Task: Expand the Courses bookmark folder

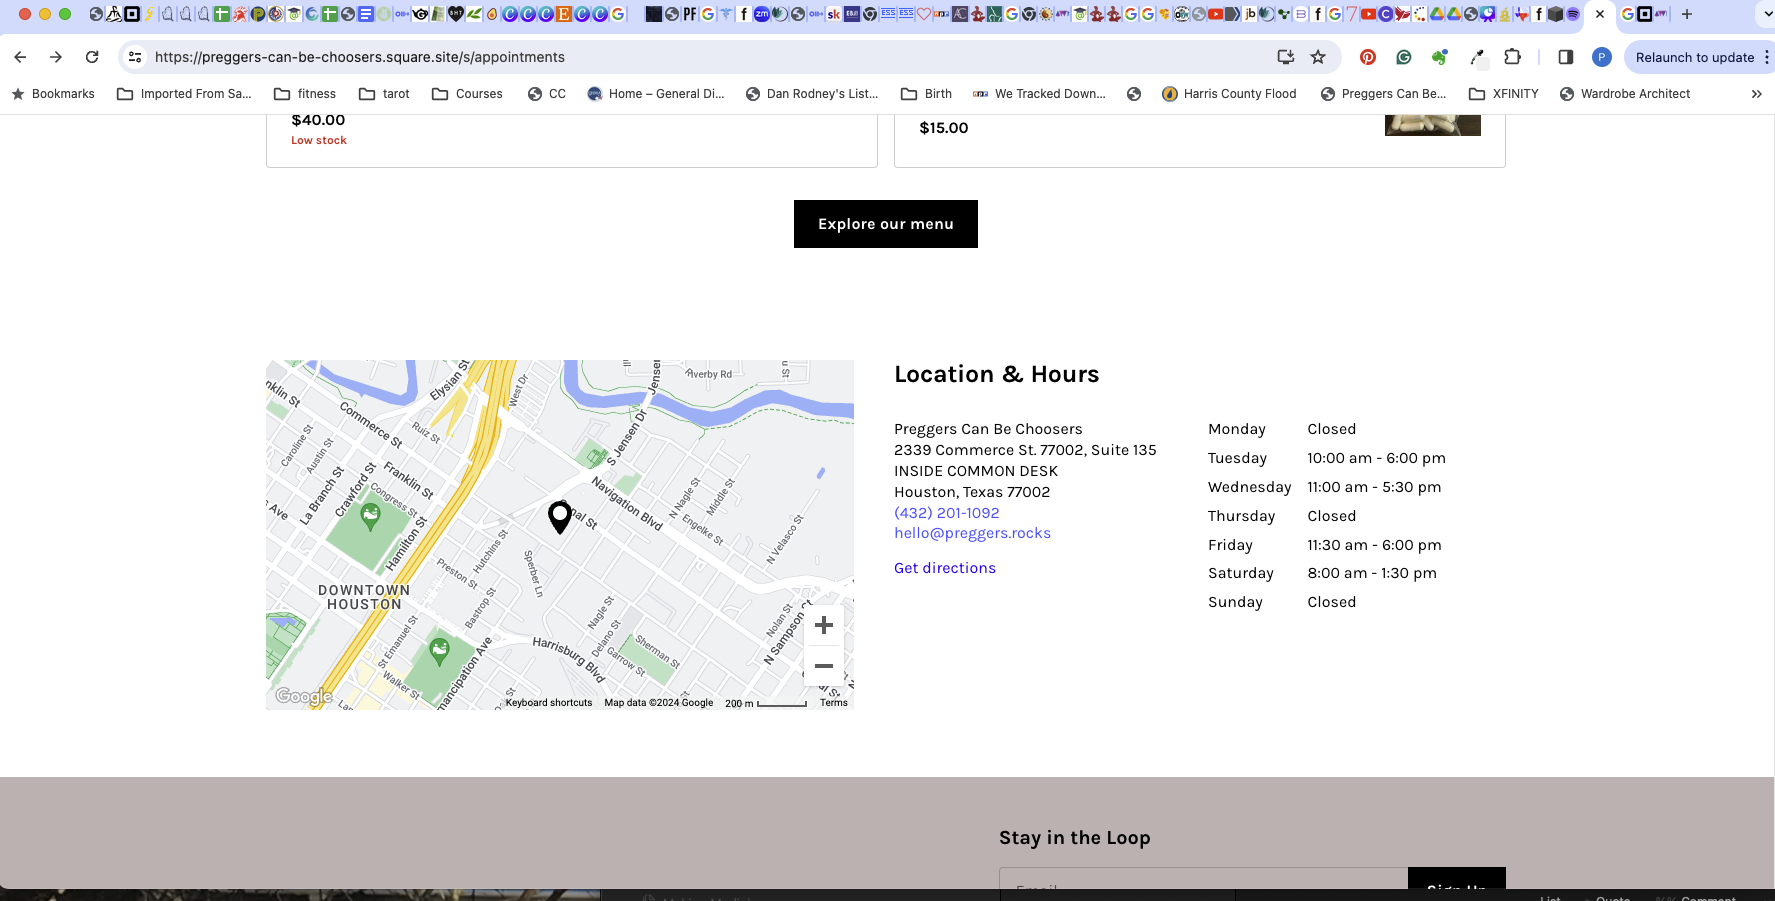Action: tap(467, 94)
